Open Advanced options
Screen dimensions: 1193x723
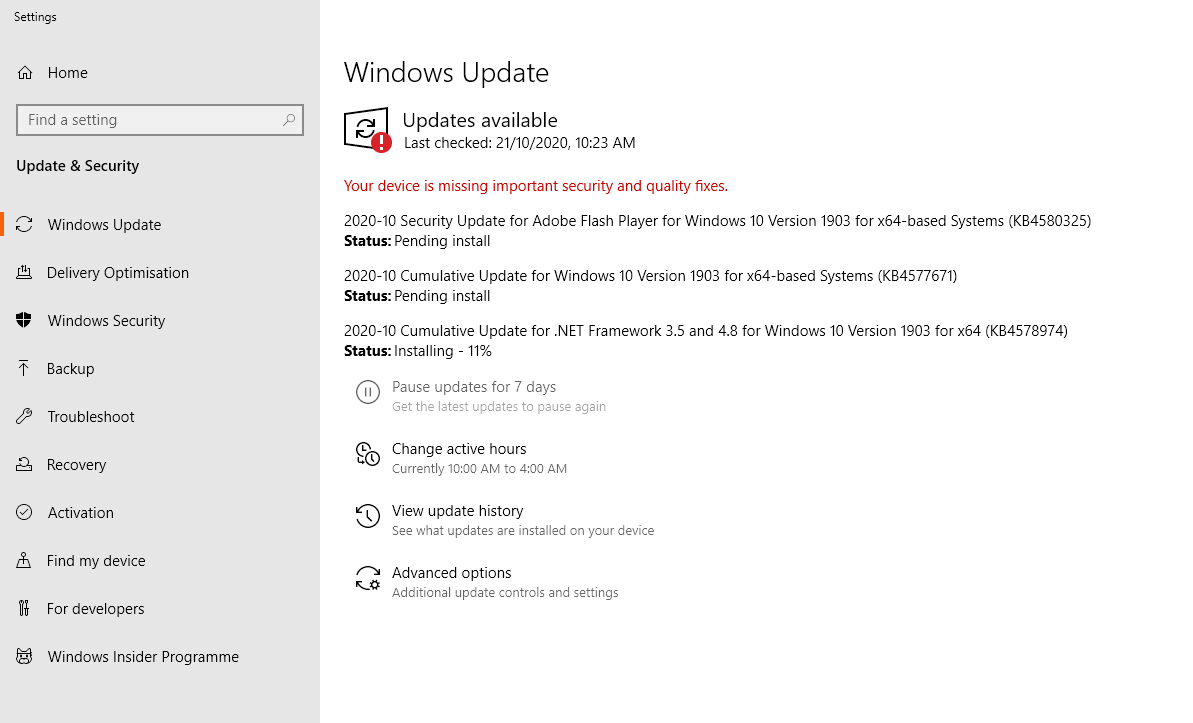coord(452,573)
